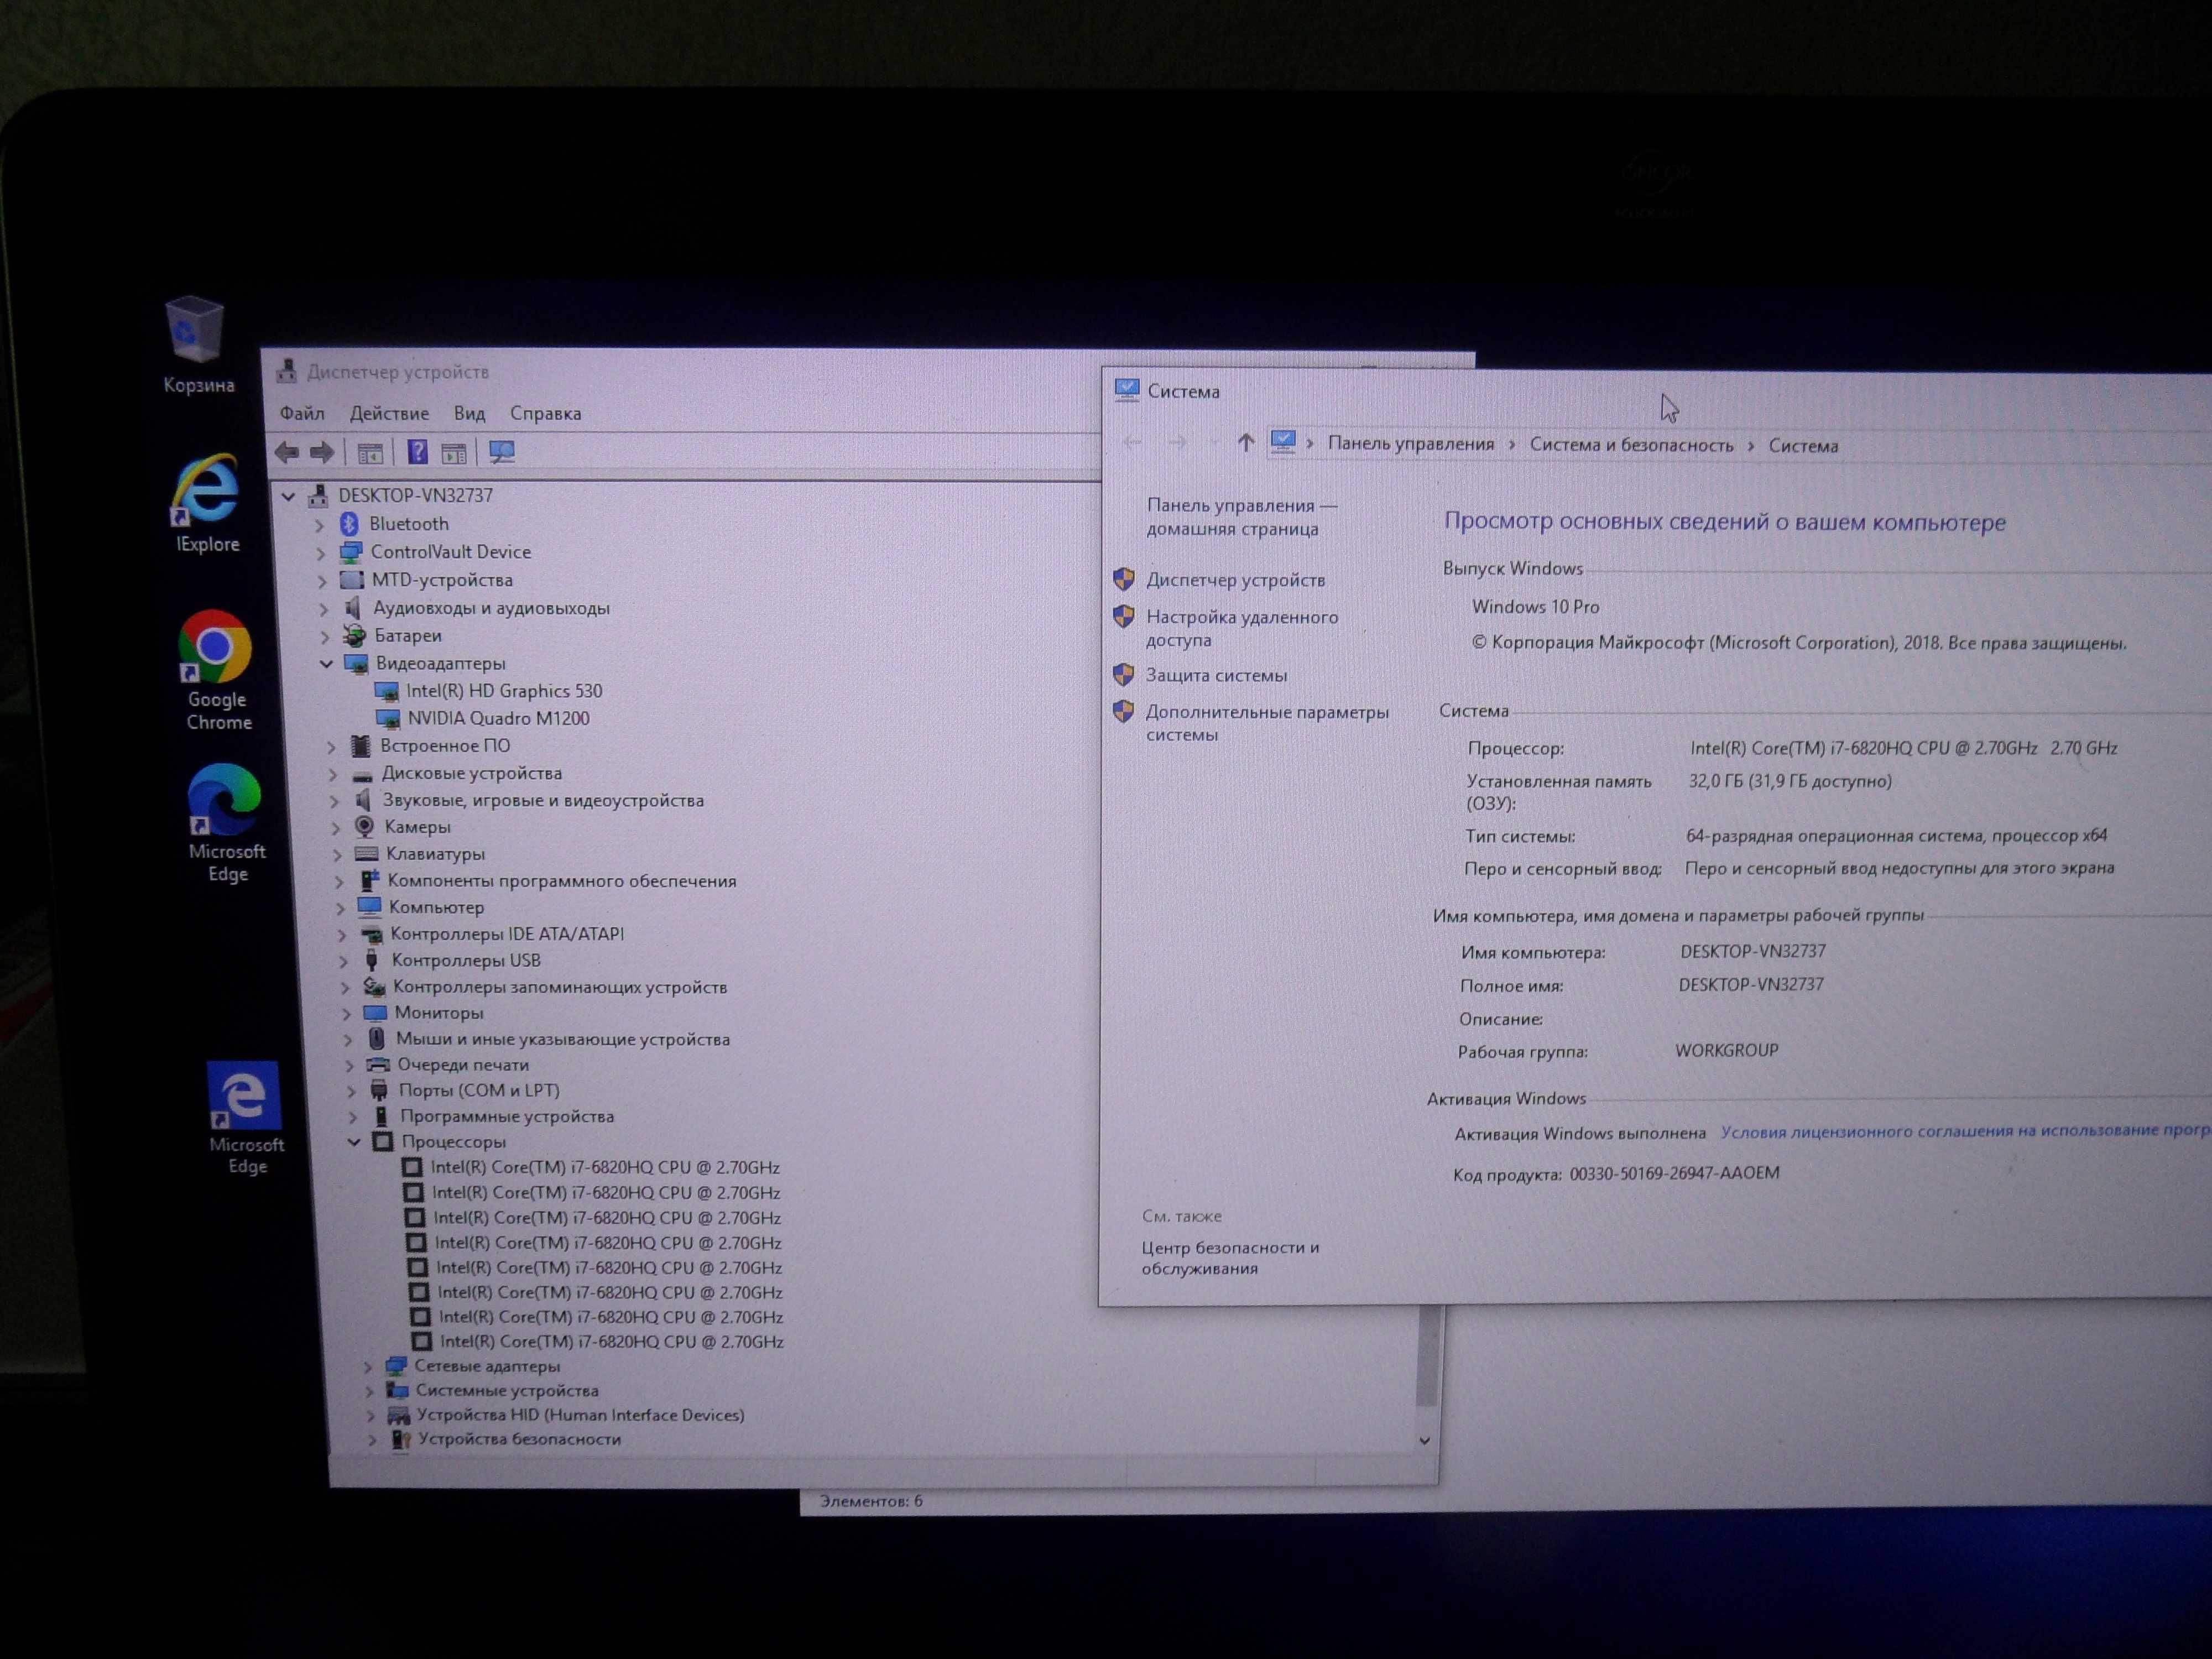Click the Device Manager vertical scrollbar thumb
Screen dimensions: 2212x1659
(x=1429, y=1355)
